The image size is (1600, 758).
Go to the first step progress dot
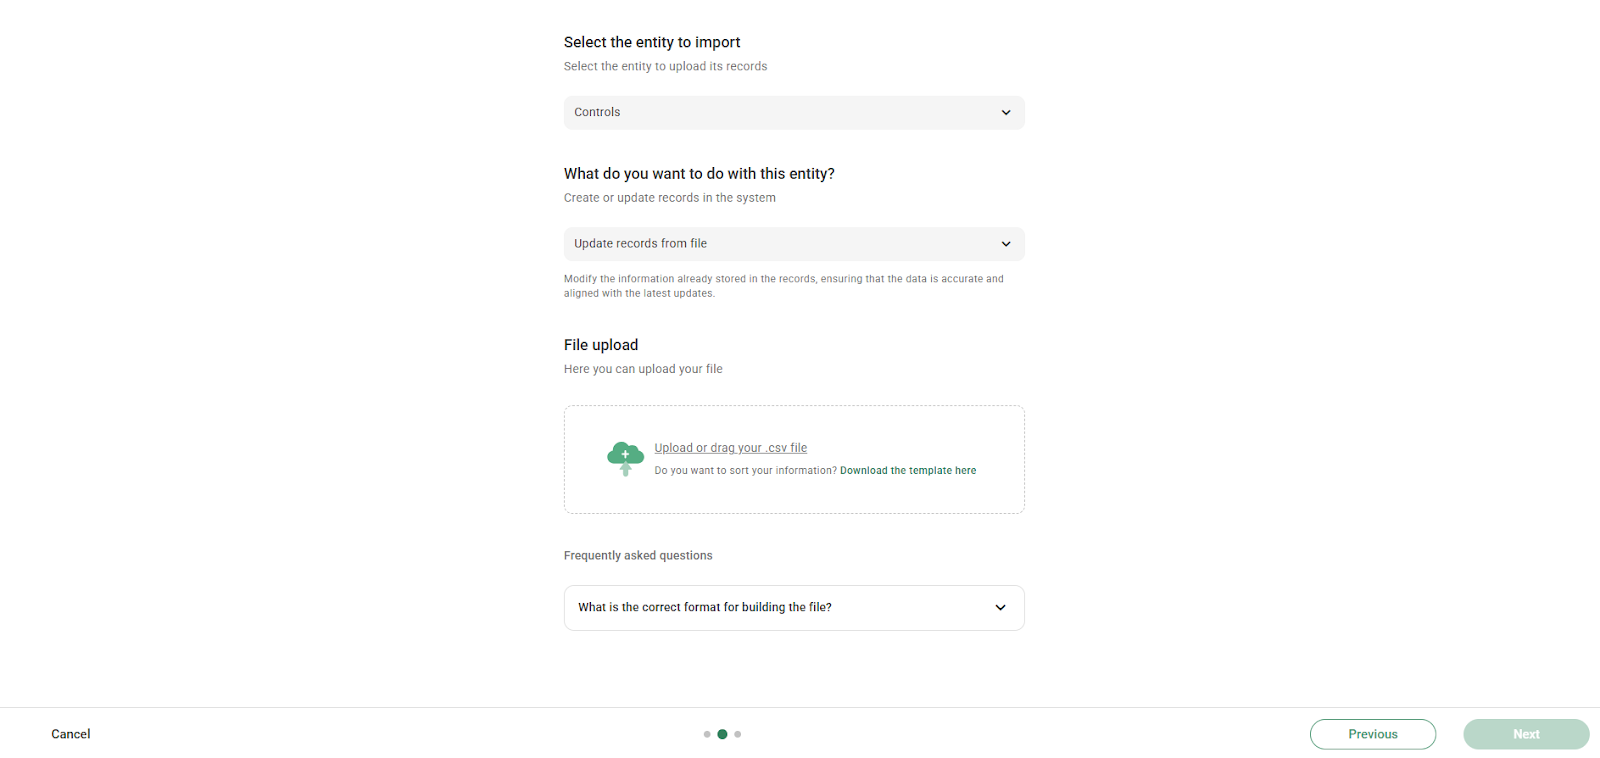pos(707,734)
